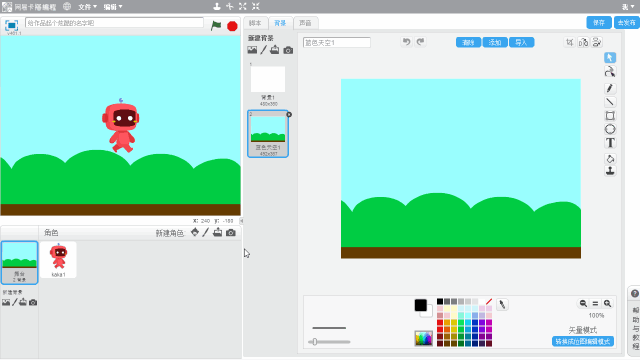Screen dimensions: 640x360
Task: Click the red stop button
Action: (232, 26)
